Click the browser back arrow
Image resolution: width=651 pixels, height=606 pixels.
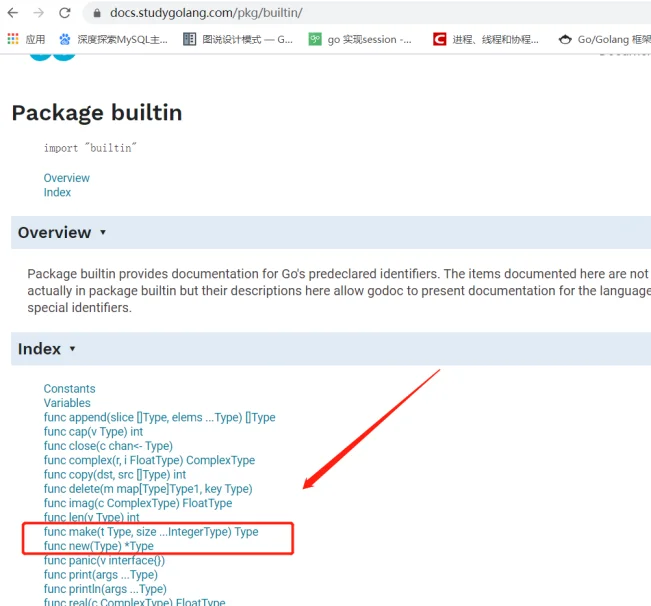pos(13,13)
